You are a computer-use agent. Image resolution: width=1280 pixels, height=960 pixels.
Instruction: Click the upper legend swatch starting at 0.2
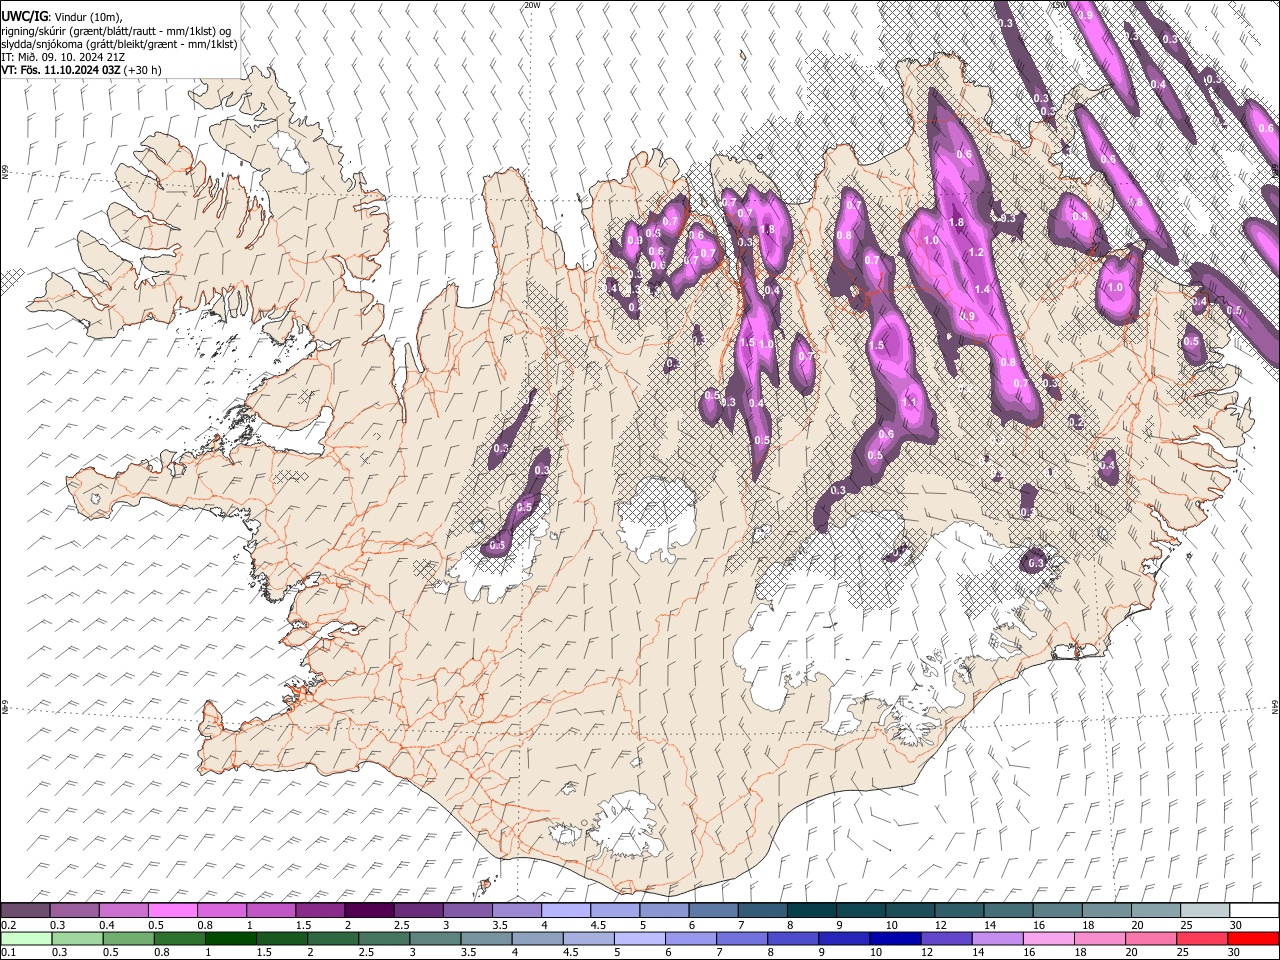(26, 911)
